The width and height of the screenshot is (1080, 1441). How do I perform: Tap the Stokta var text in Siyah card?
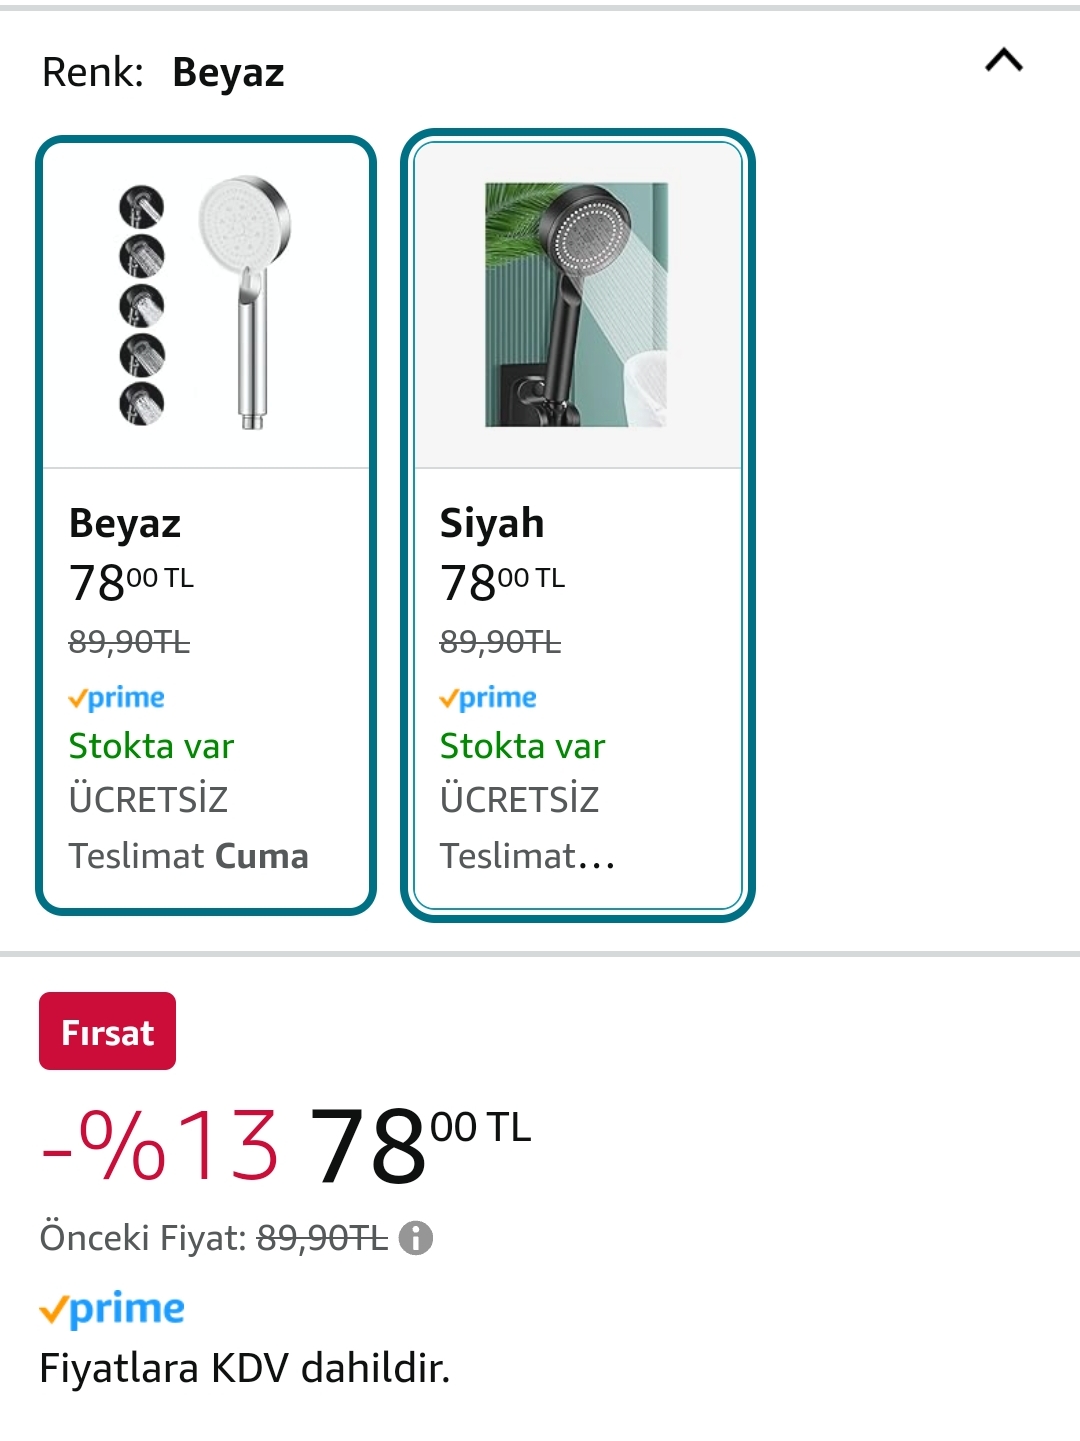(522, 746)
